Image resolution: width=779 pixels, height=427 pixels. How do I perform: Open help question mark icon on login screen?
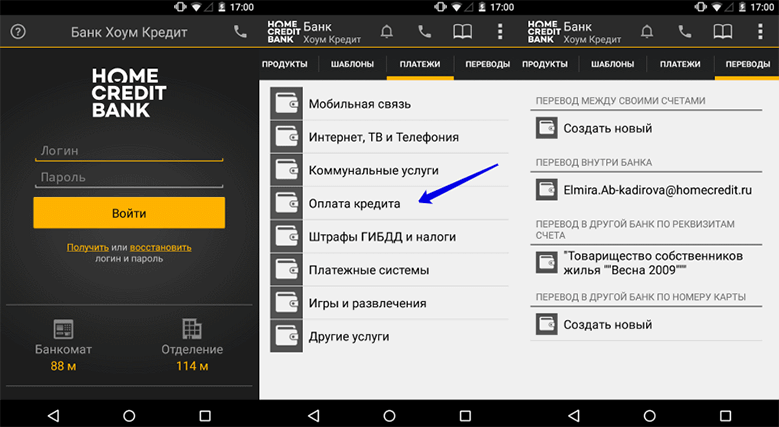point(18,32)
